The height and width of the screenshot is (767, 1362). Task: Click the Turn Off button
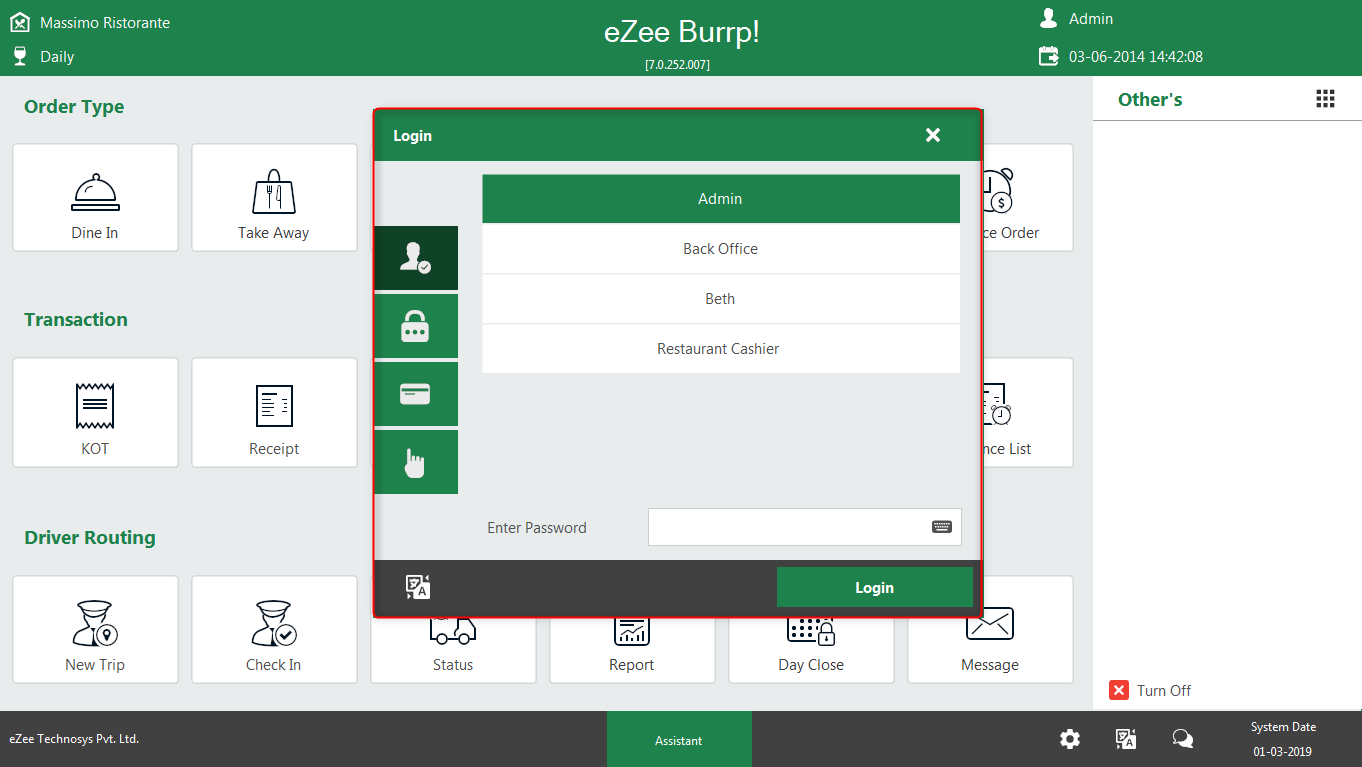point(1150,690)
